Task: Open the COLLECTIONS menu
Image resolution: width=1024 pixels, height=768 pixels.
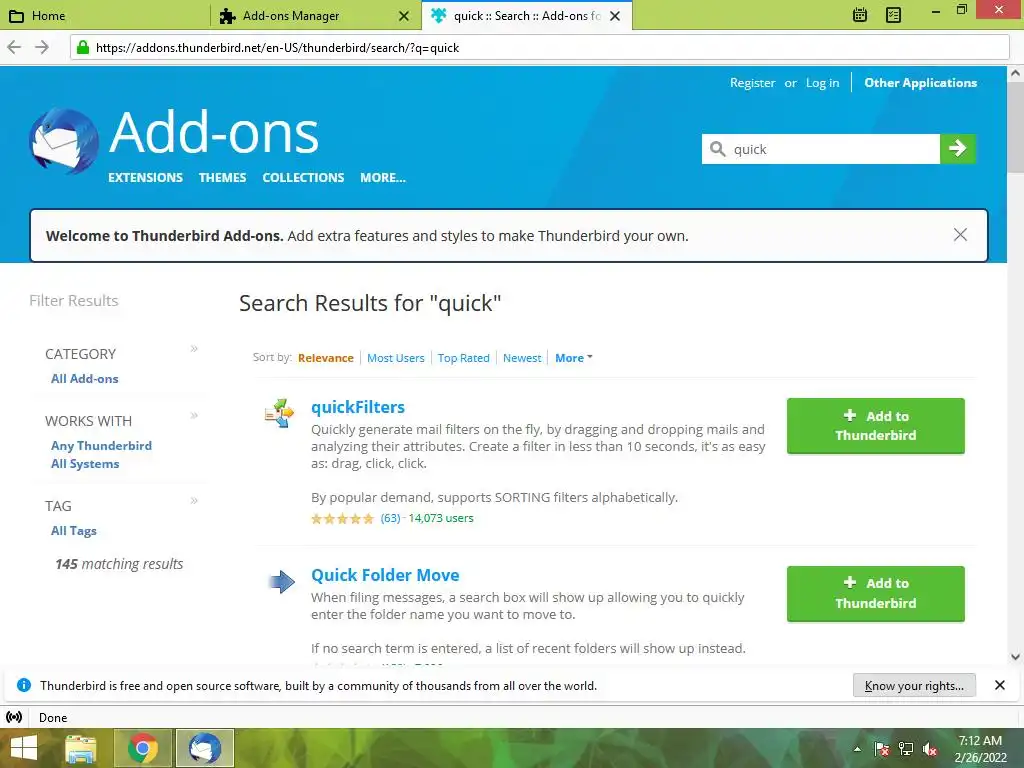Action: point(303,178)
